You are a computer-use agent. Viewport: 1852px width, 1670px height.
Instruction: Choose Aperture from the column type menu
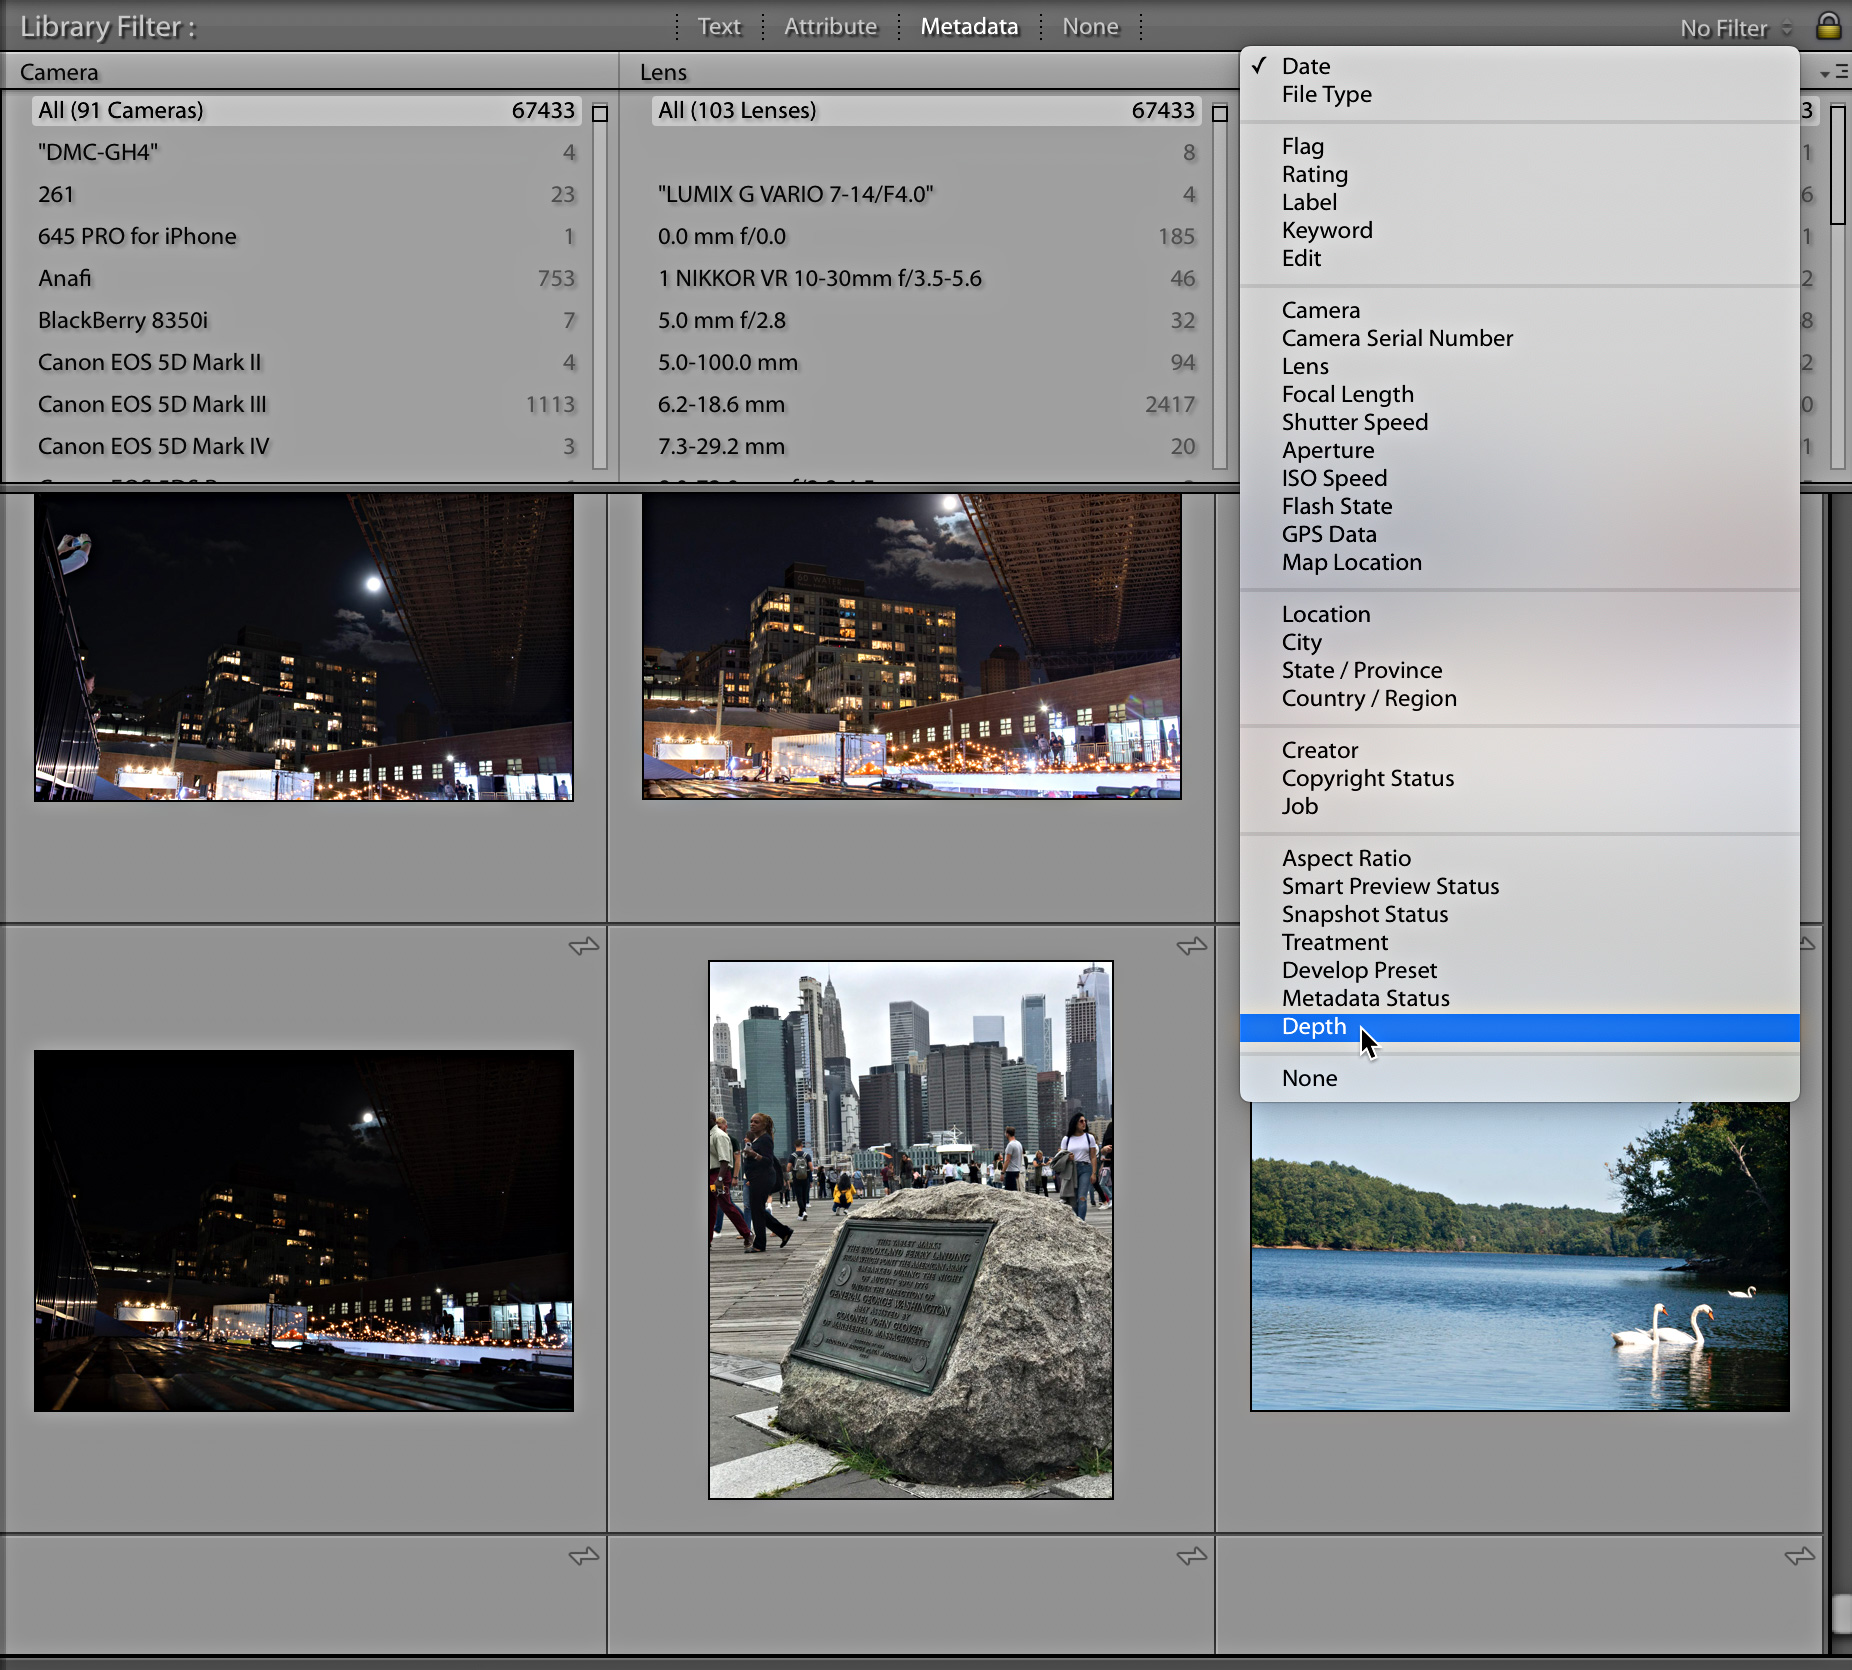click(1328, 450)
